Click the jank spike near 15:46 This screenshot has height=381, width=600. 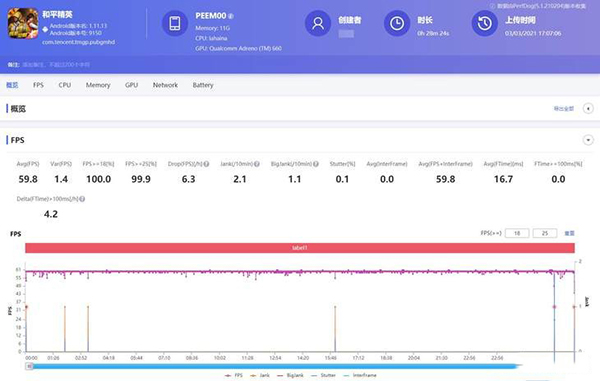point(335,329)
